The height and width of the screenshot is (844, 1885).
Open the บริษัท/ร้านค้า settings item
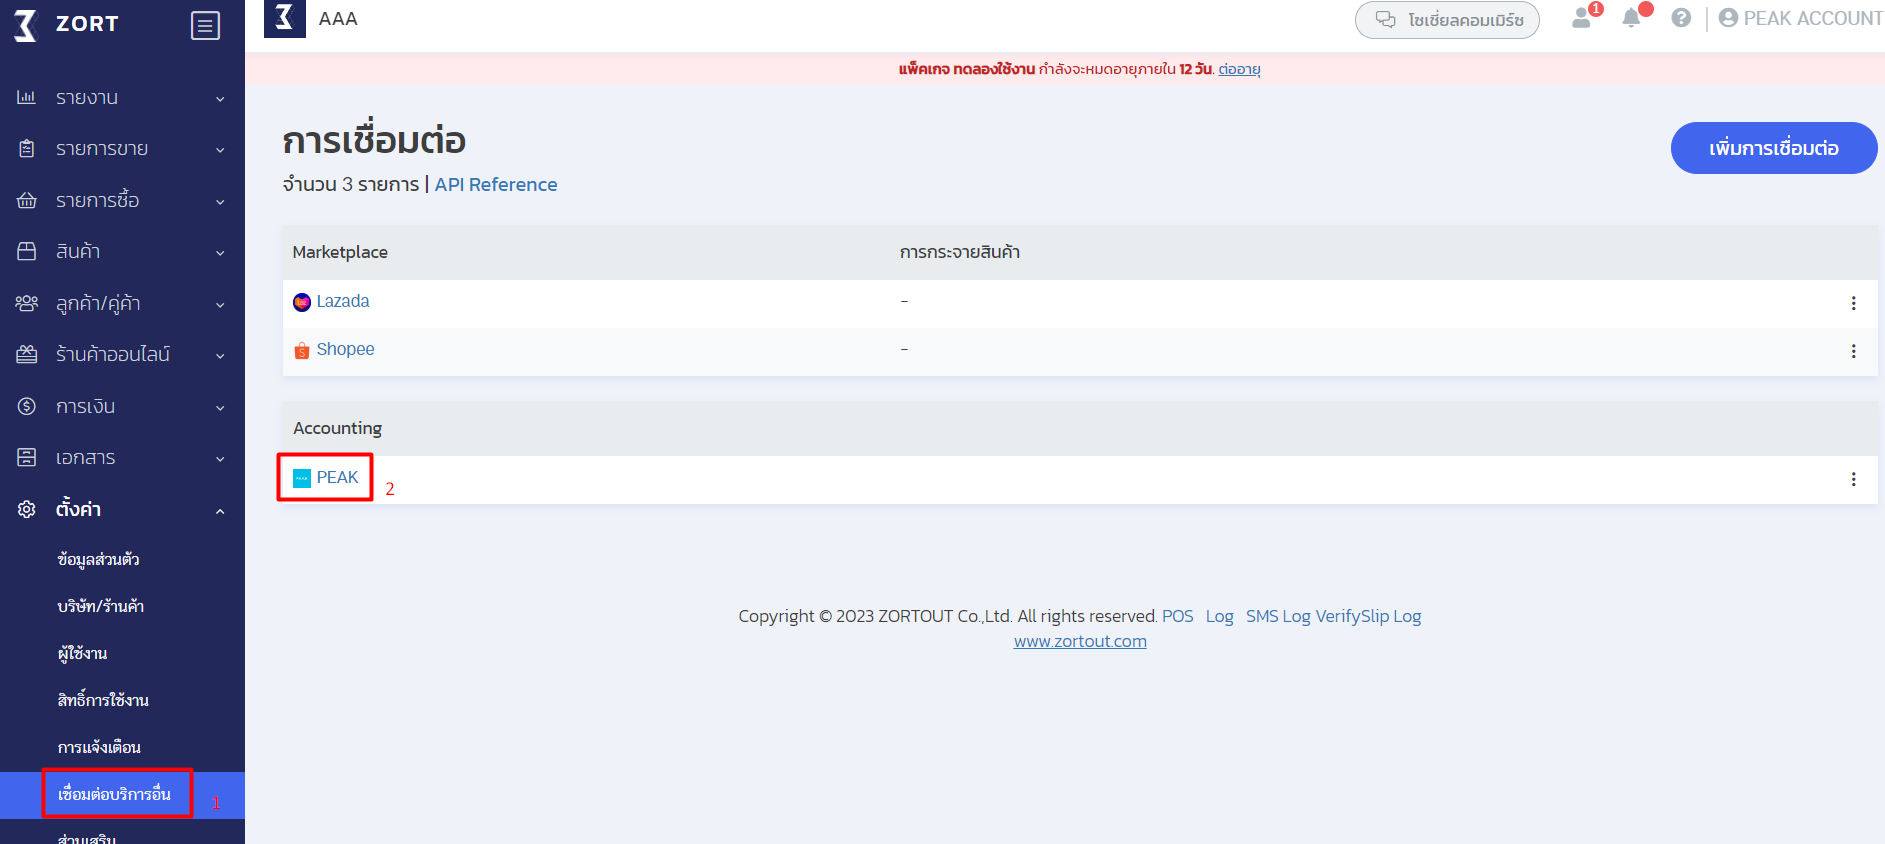101,607
